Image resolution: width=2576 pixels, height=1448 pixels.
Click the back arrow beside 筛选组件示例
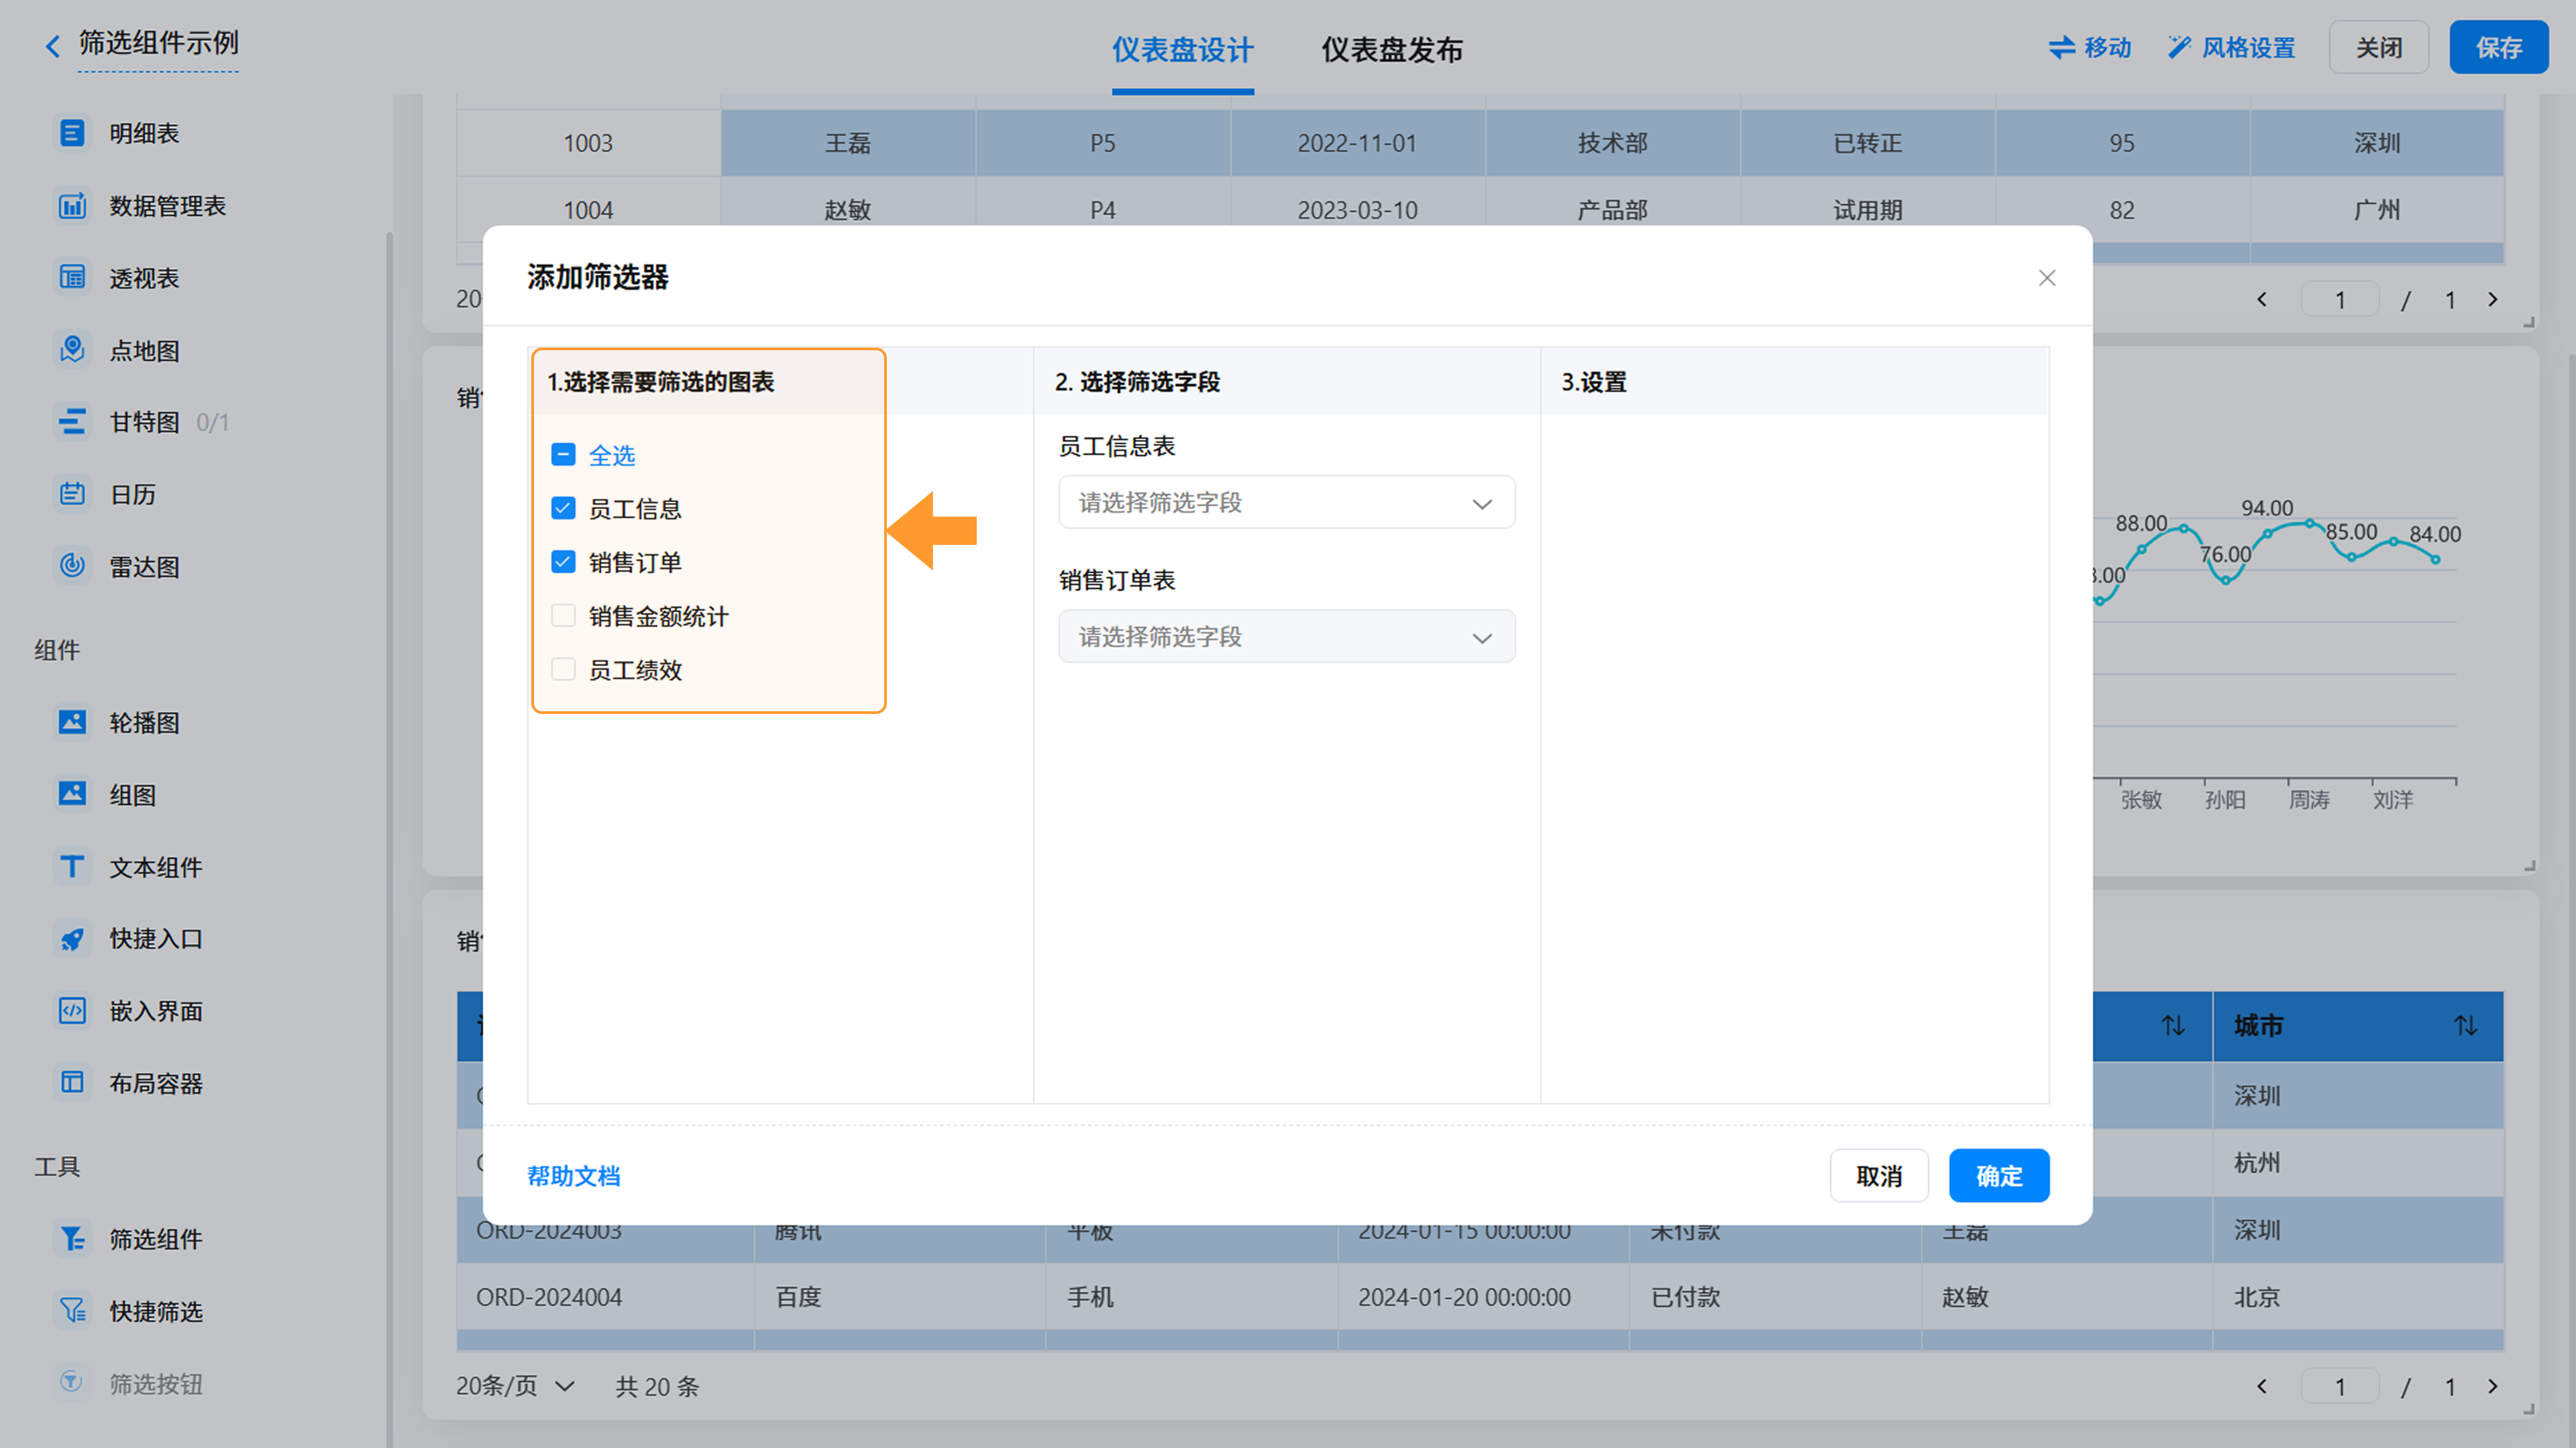coord(53,45)
